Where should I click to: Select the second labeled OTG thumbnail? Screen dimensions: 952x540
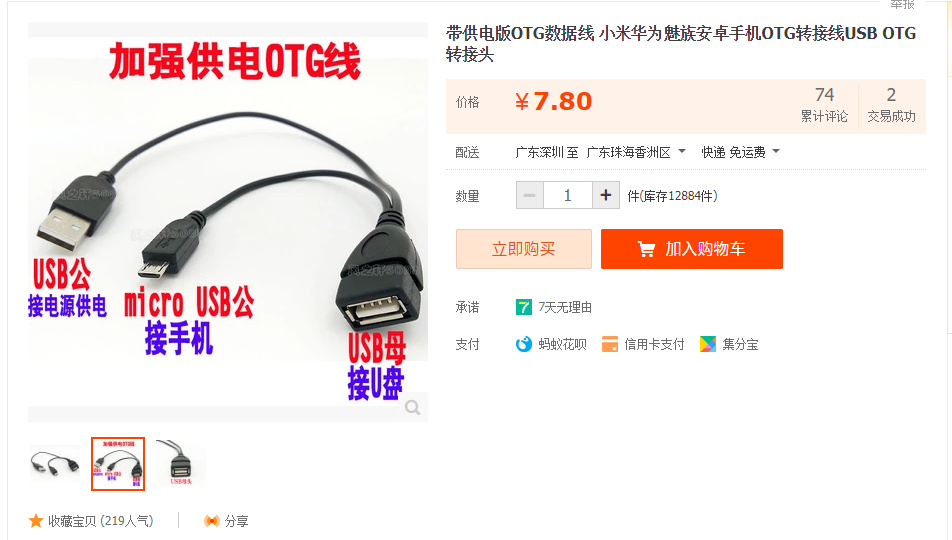pyautogui.click(x=118, y=464)
